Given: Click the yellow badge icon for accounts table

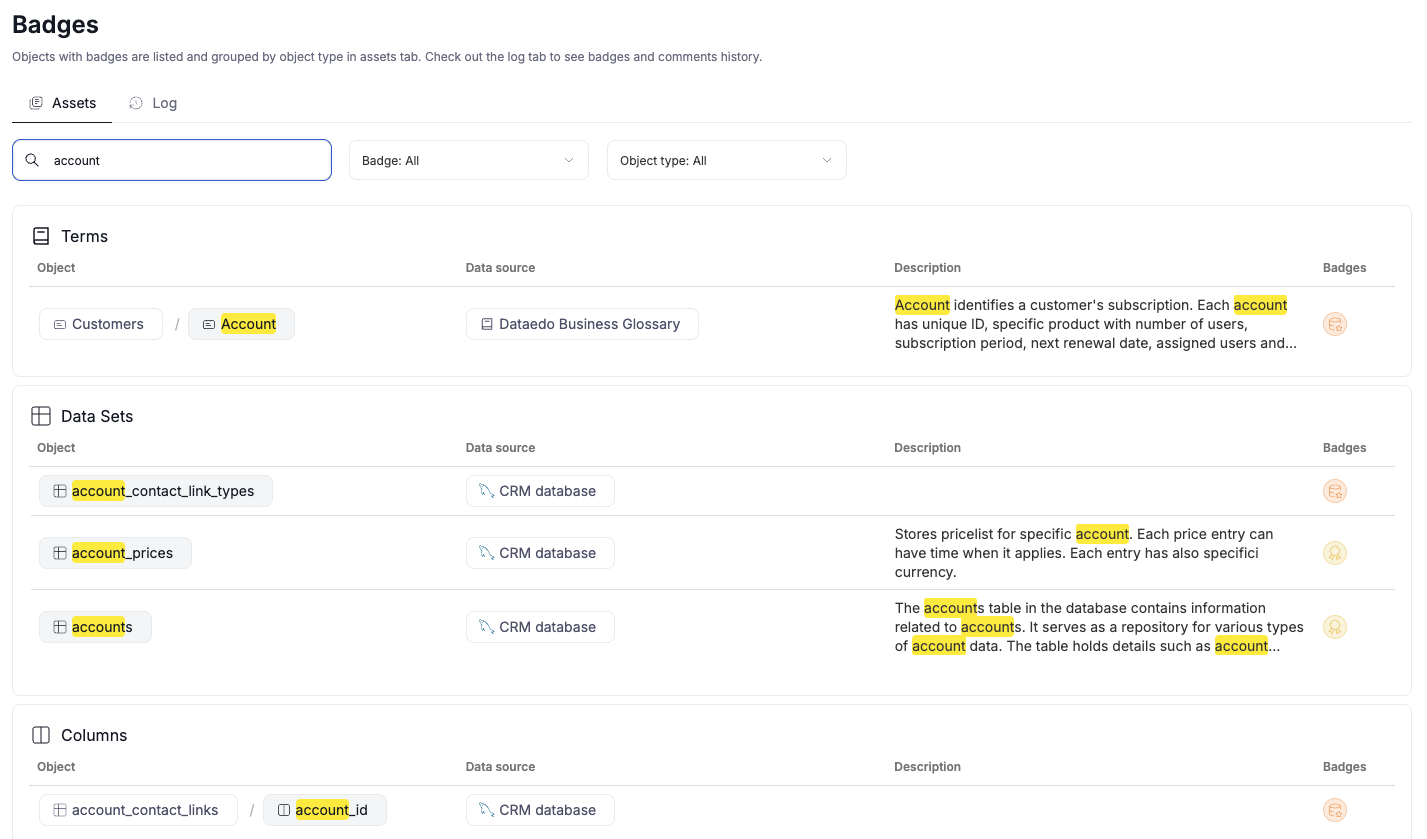Looking at the screenshot, I should pyautogui.click(x=1334, y=627).
